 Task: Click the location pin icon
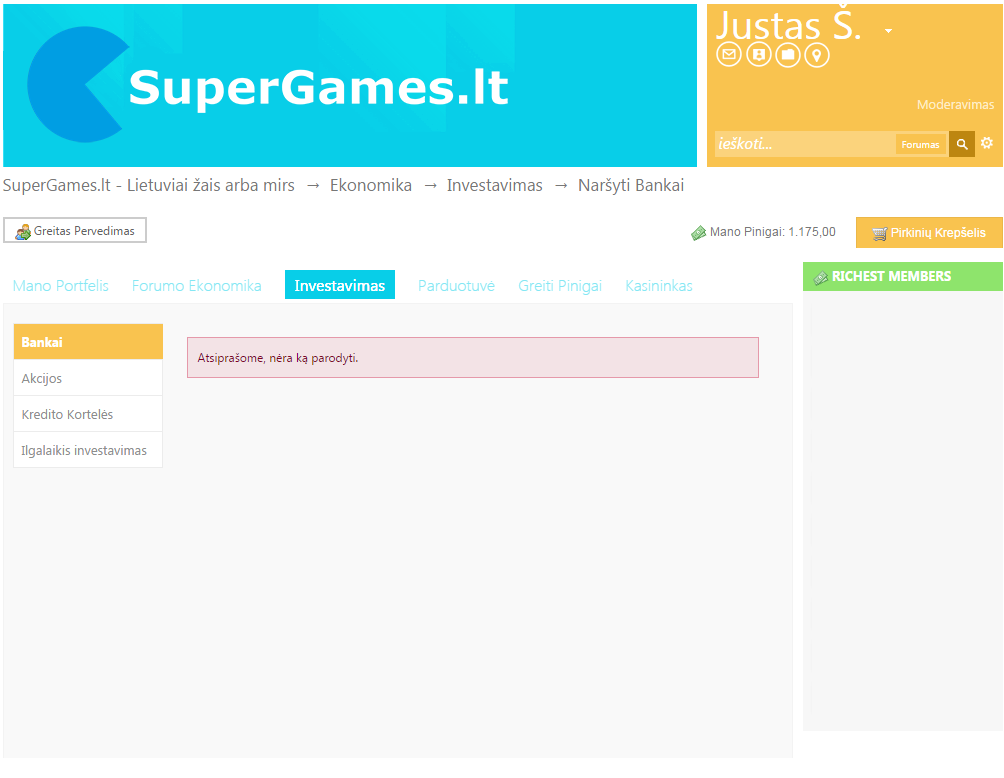click(816, 54)
